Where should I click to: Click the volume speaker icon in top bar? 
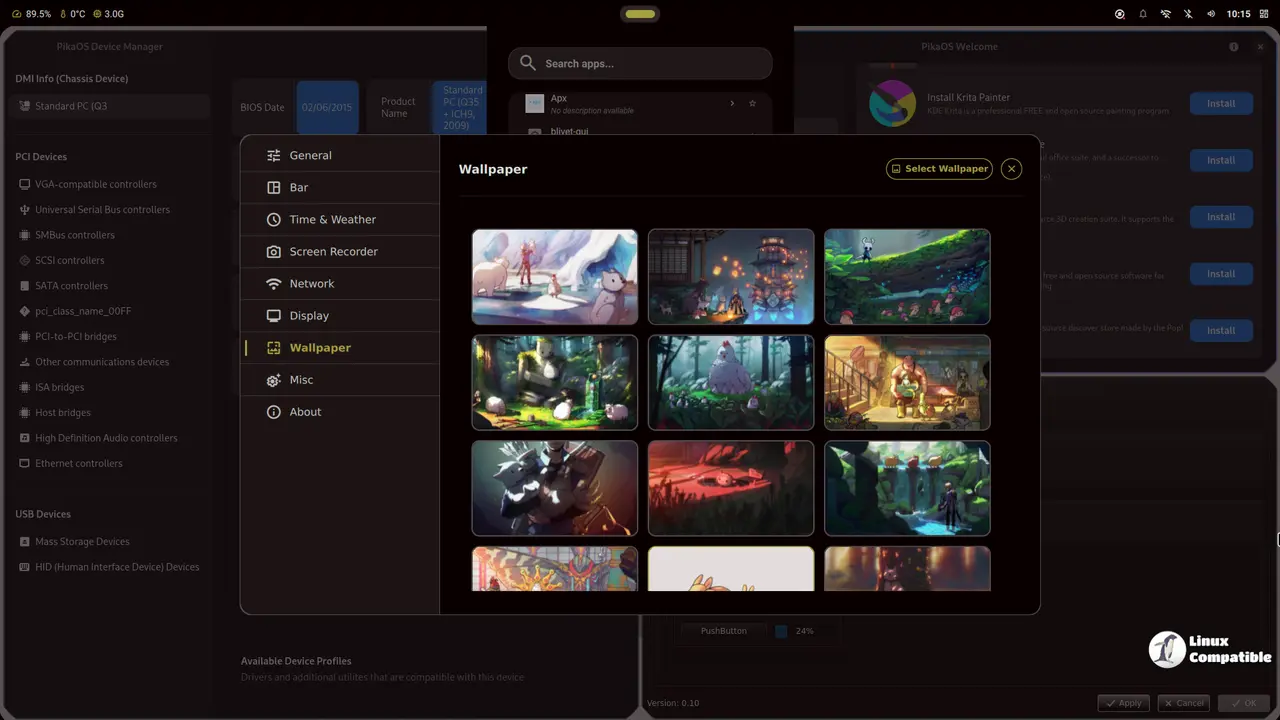(x=1211, y=14)
